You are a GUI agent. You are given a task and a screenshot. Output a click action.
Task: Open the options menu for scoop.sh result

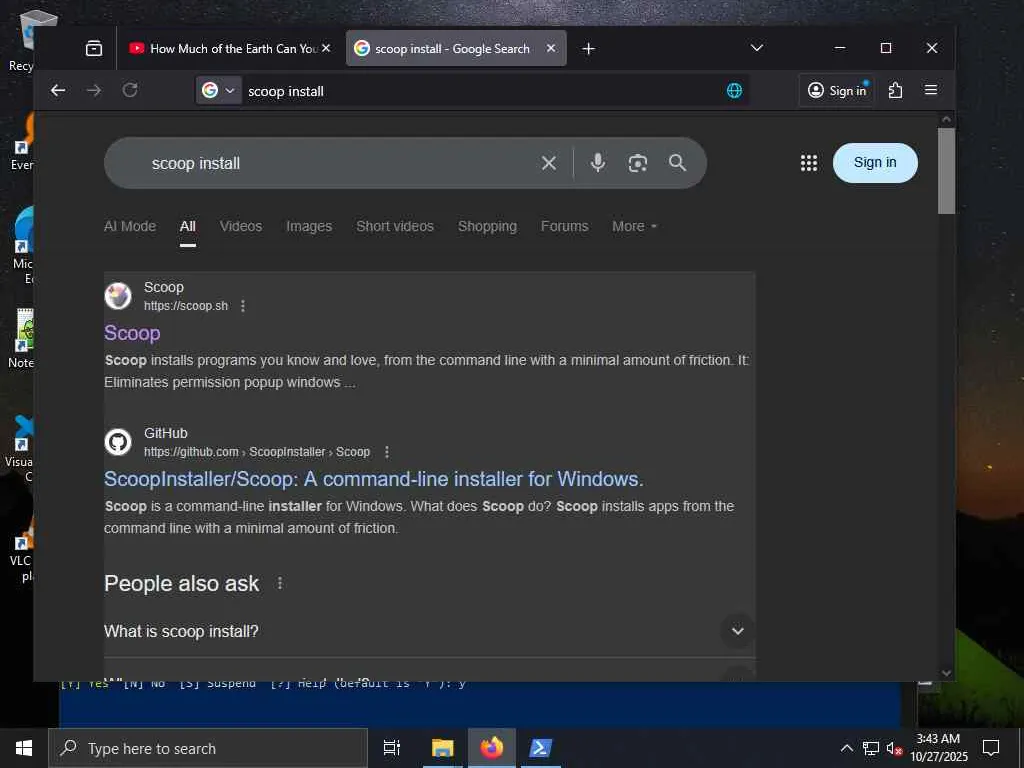point(243,306)
